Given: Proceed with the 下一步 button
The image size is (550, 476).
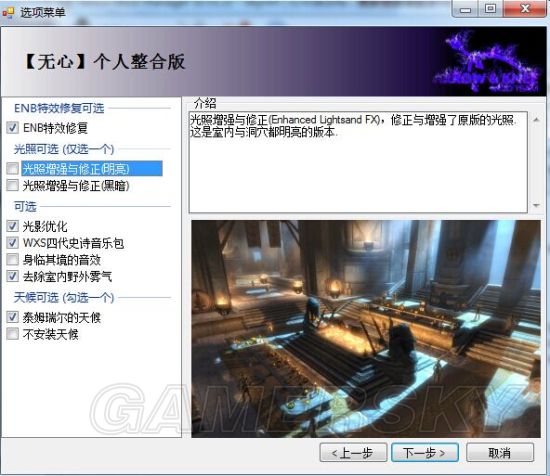Looking at the screenshot, I should click(425, 453).
